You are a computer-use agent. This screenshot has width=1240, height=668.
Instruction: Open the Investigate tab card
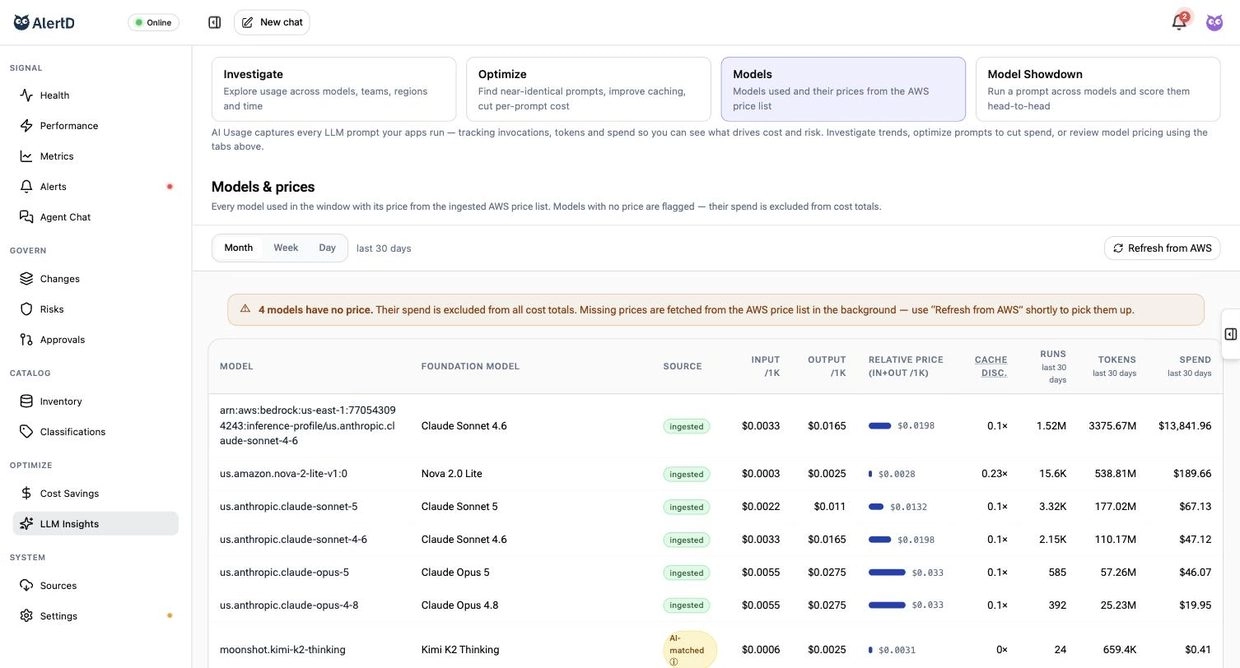tap(334, 89)
